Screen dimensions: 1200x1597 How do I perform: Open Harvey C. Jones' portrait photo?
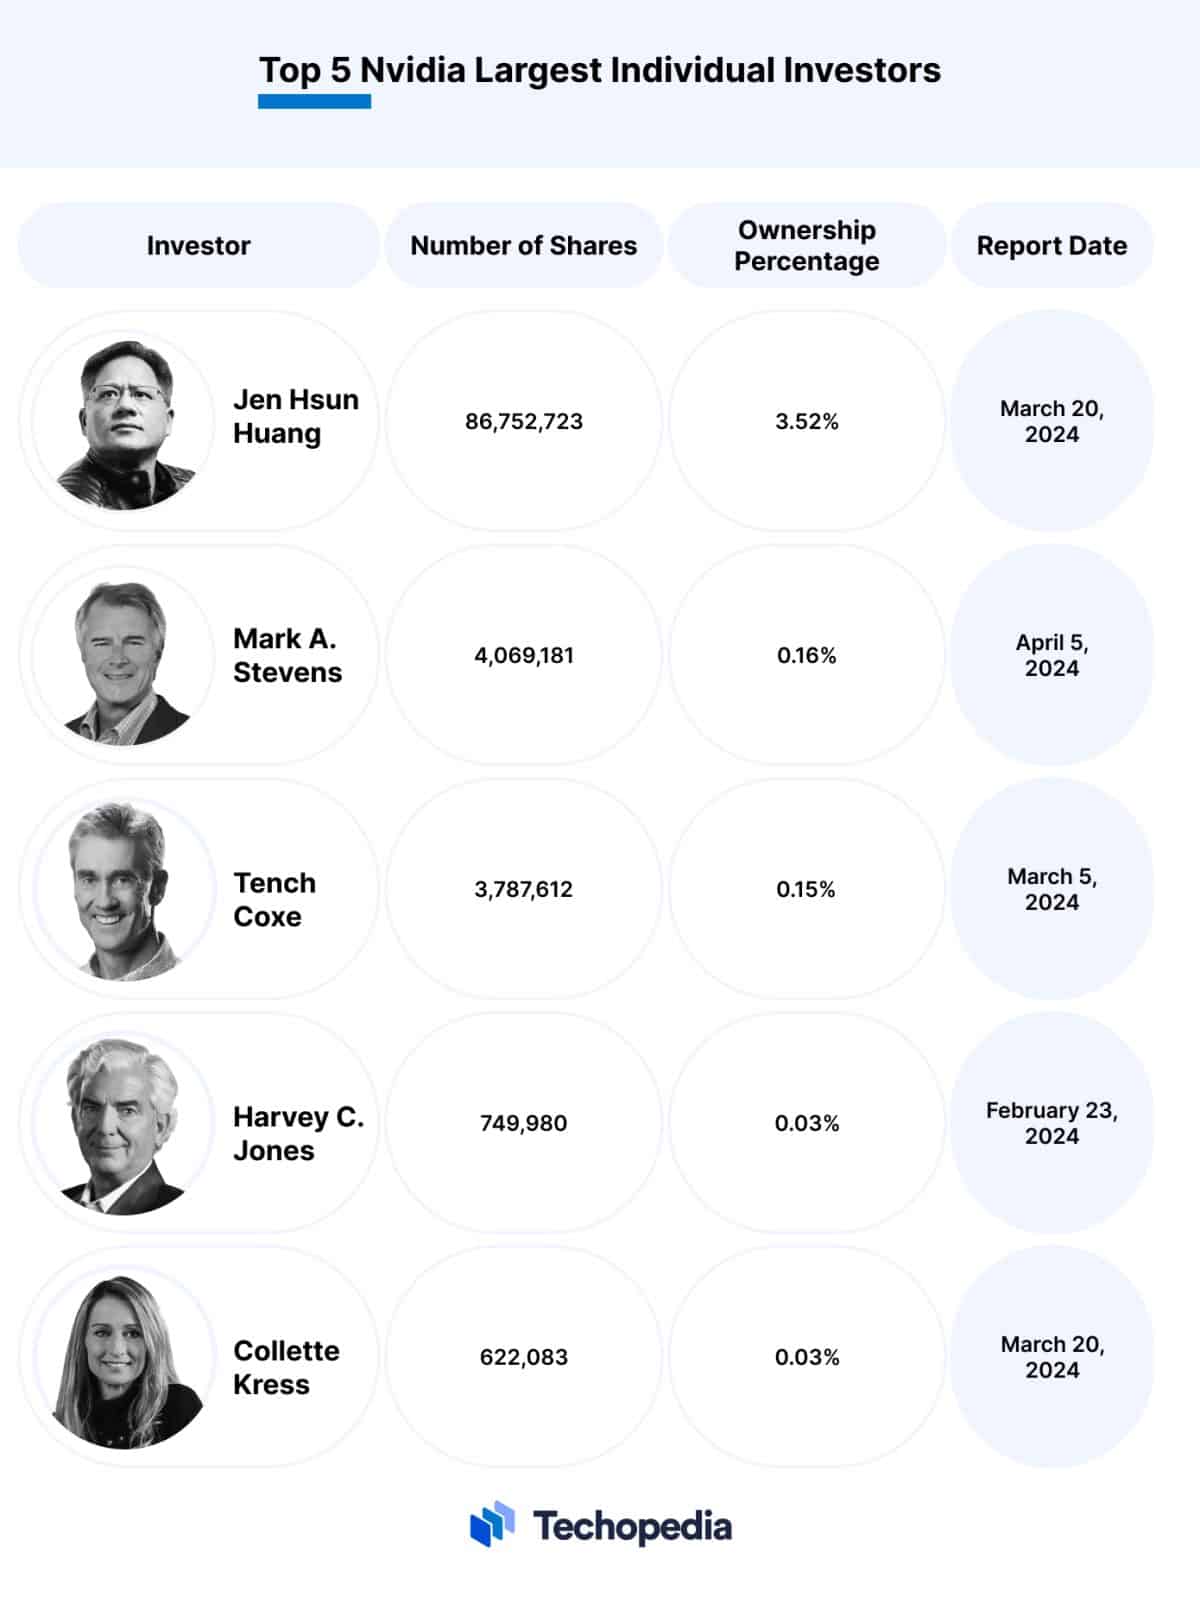[124, 1123]
